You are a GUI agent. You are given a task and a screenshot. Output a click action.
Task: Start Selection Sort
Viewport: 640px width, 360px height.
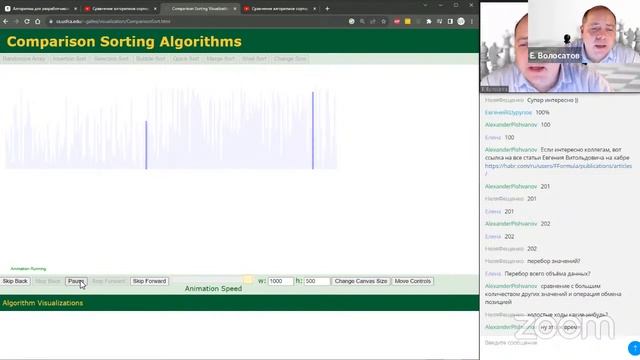111,59
